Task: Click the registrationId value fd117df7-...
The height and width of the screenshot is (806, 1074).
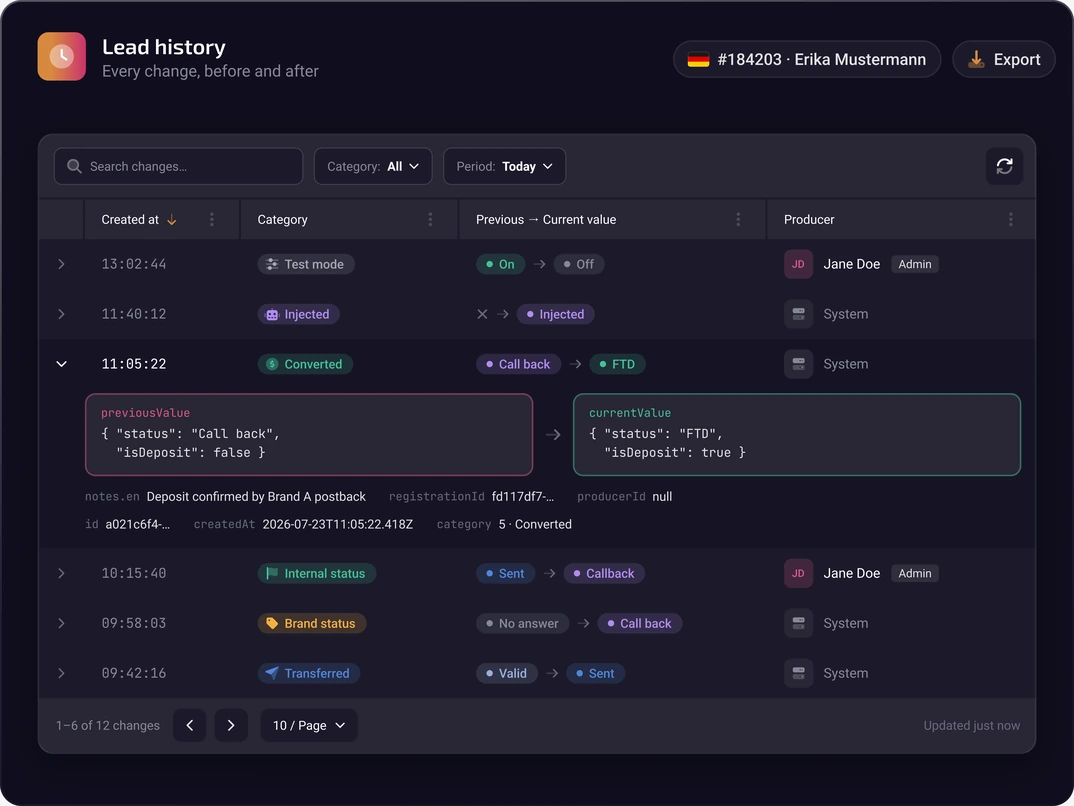Action: click(x=523, y=496)
